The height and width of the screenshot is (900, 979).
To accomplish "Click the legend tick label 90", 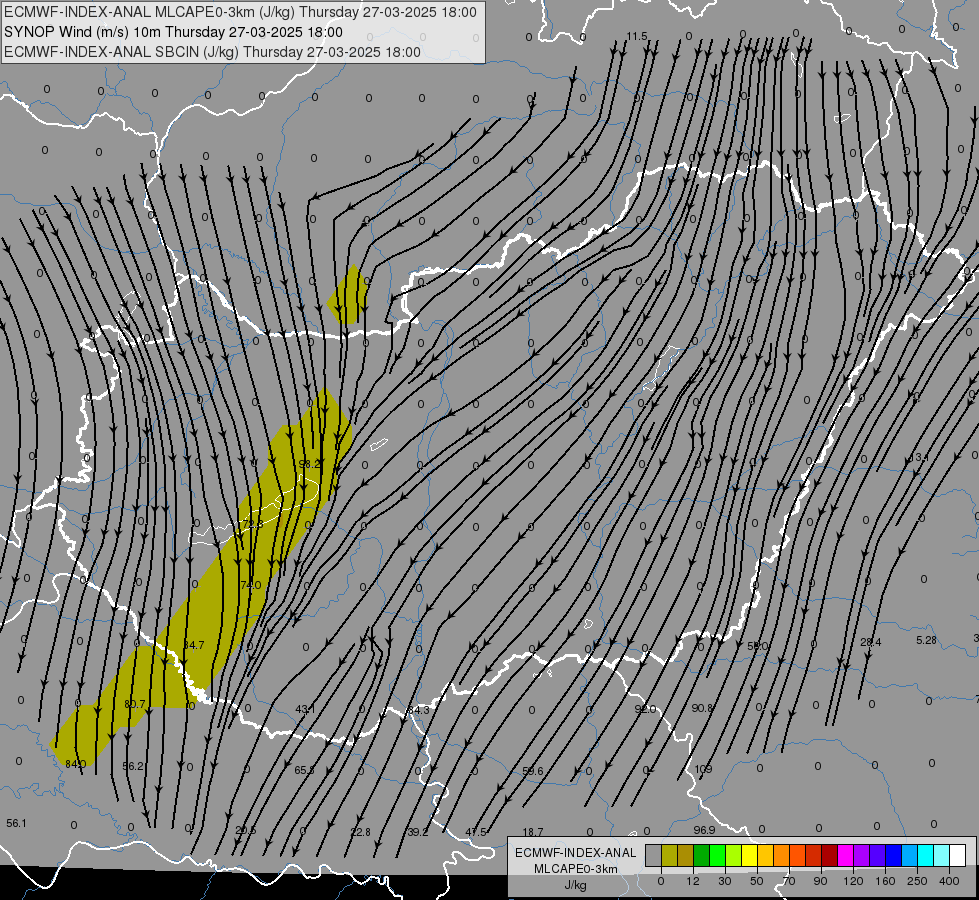I will (x=820, y=881).
